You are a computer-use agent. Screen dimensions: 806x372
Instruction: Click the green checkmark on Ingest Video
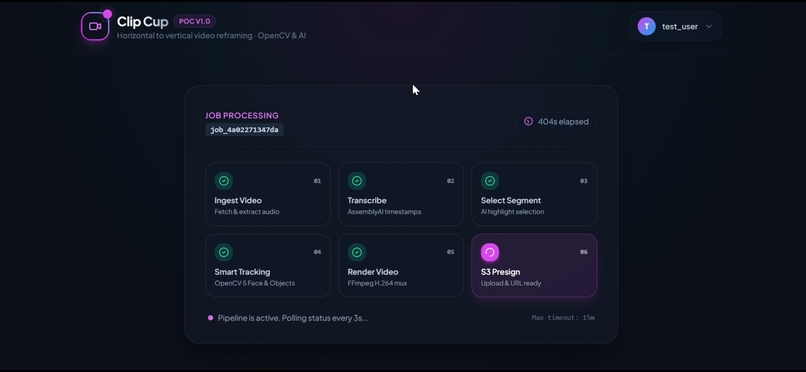224,181
